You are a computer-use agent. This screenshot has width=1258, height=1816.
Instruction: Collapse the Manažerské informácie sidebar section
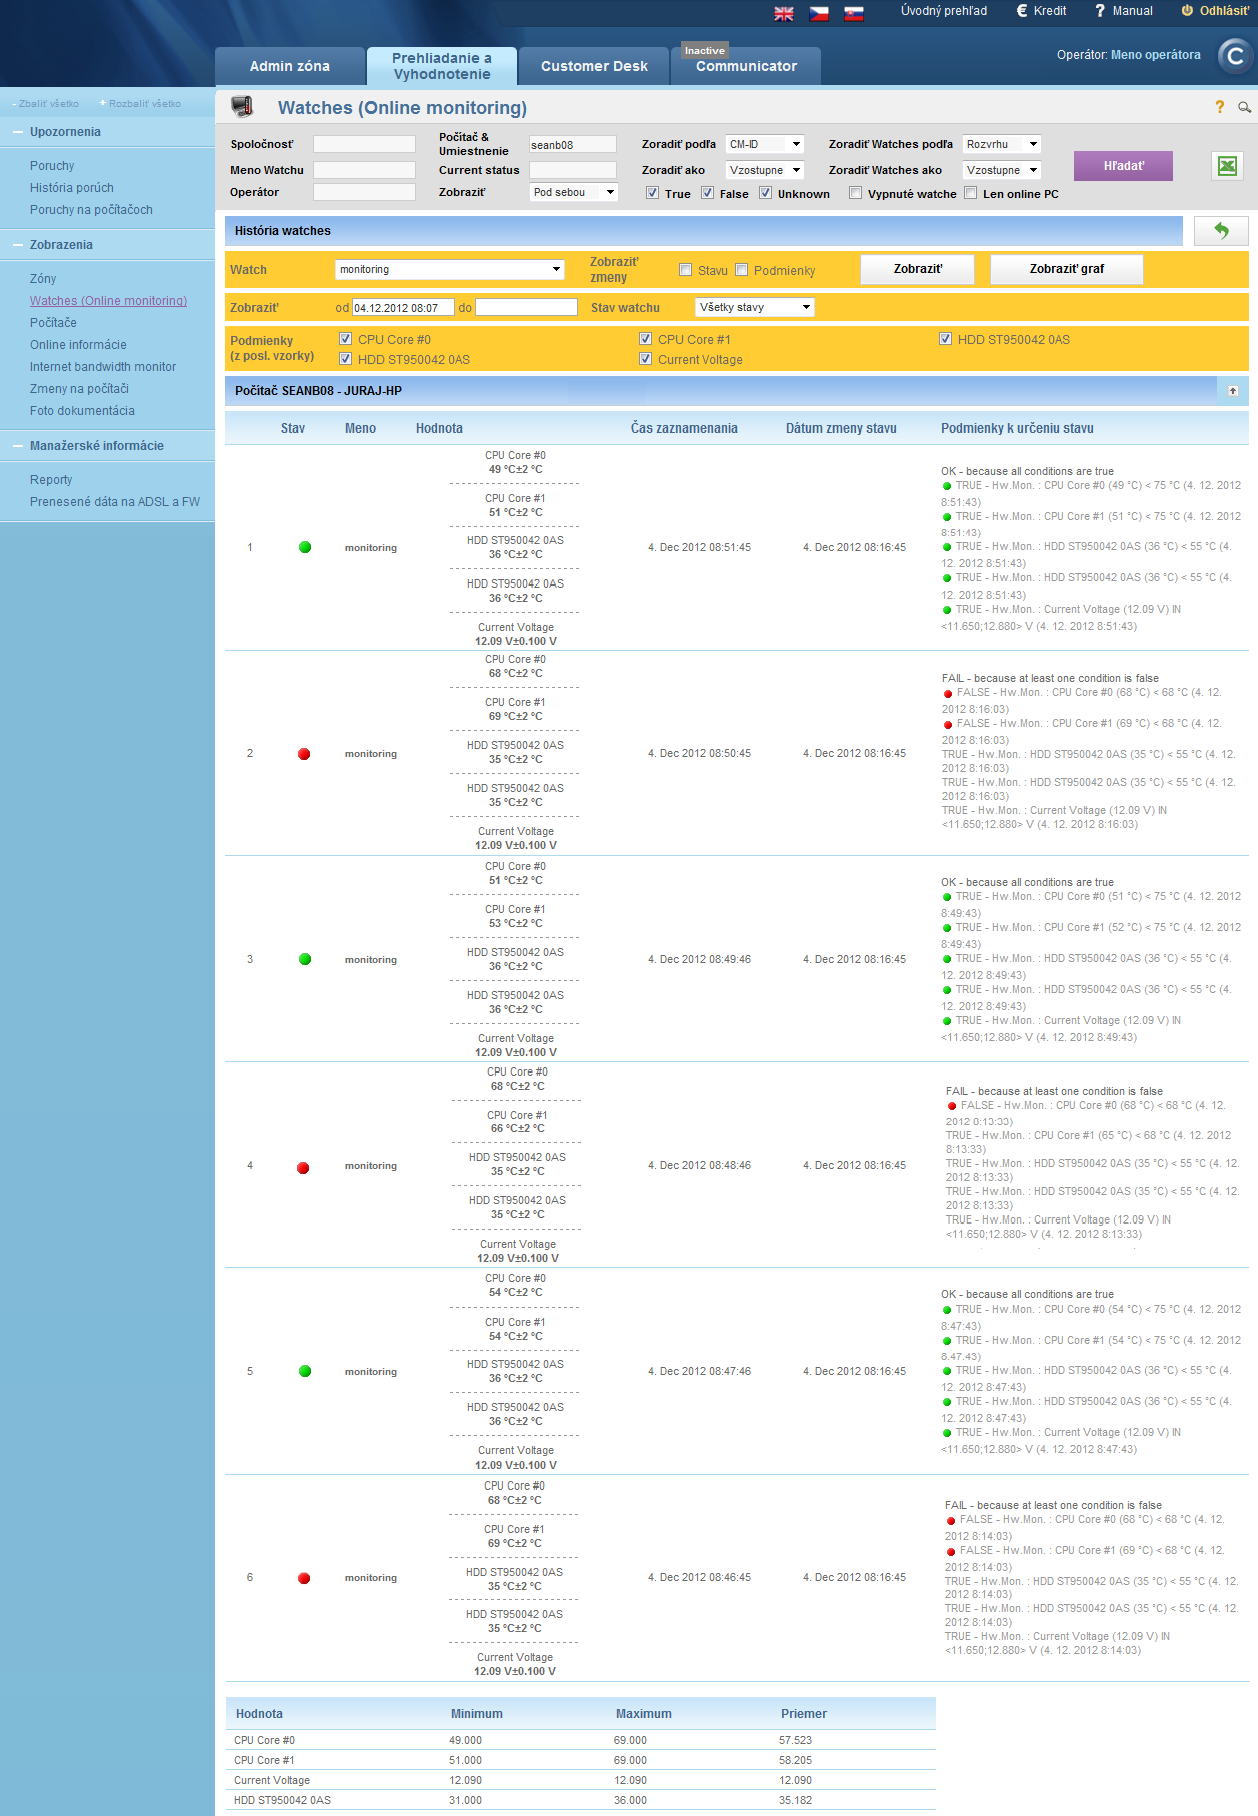point(18,446)
